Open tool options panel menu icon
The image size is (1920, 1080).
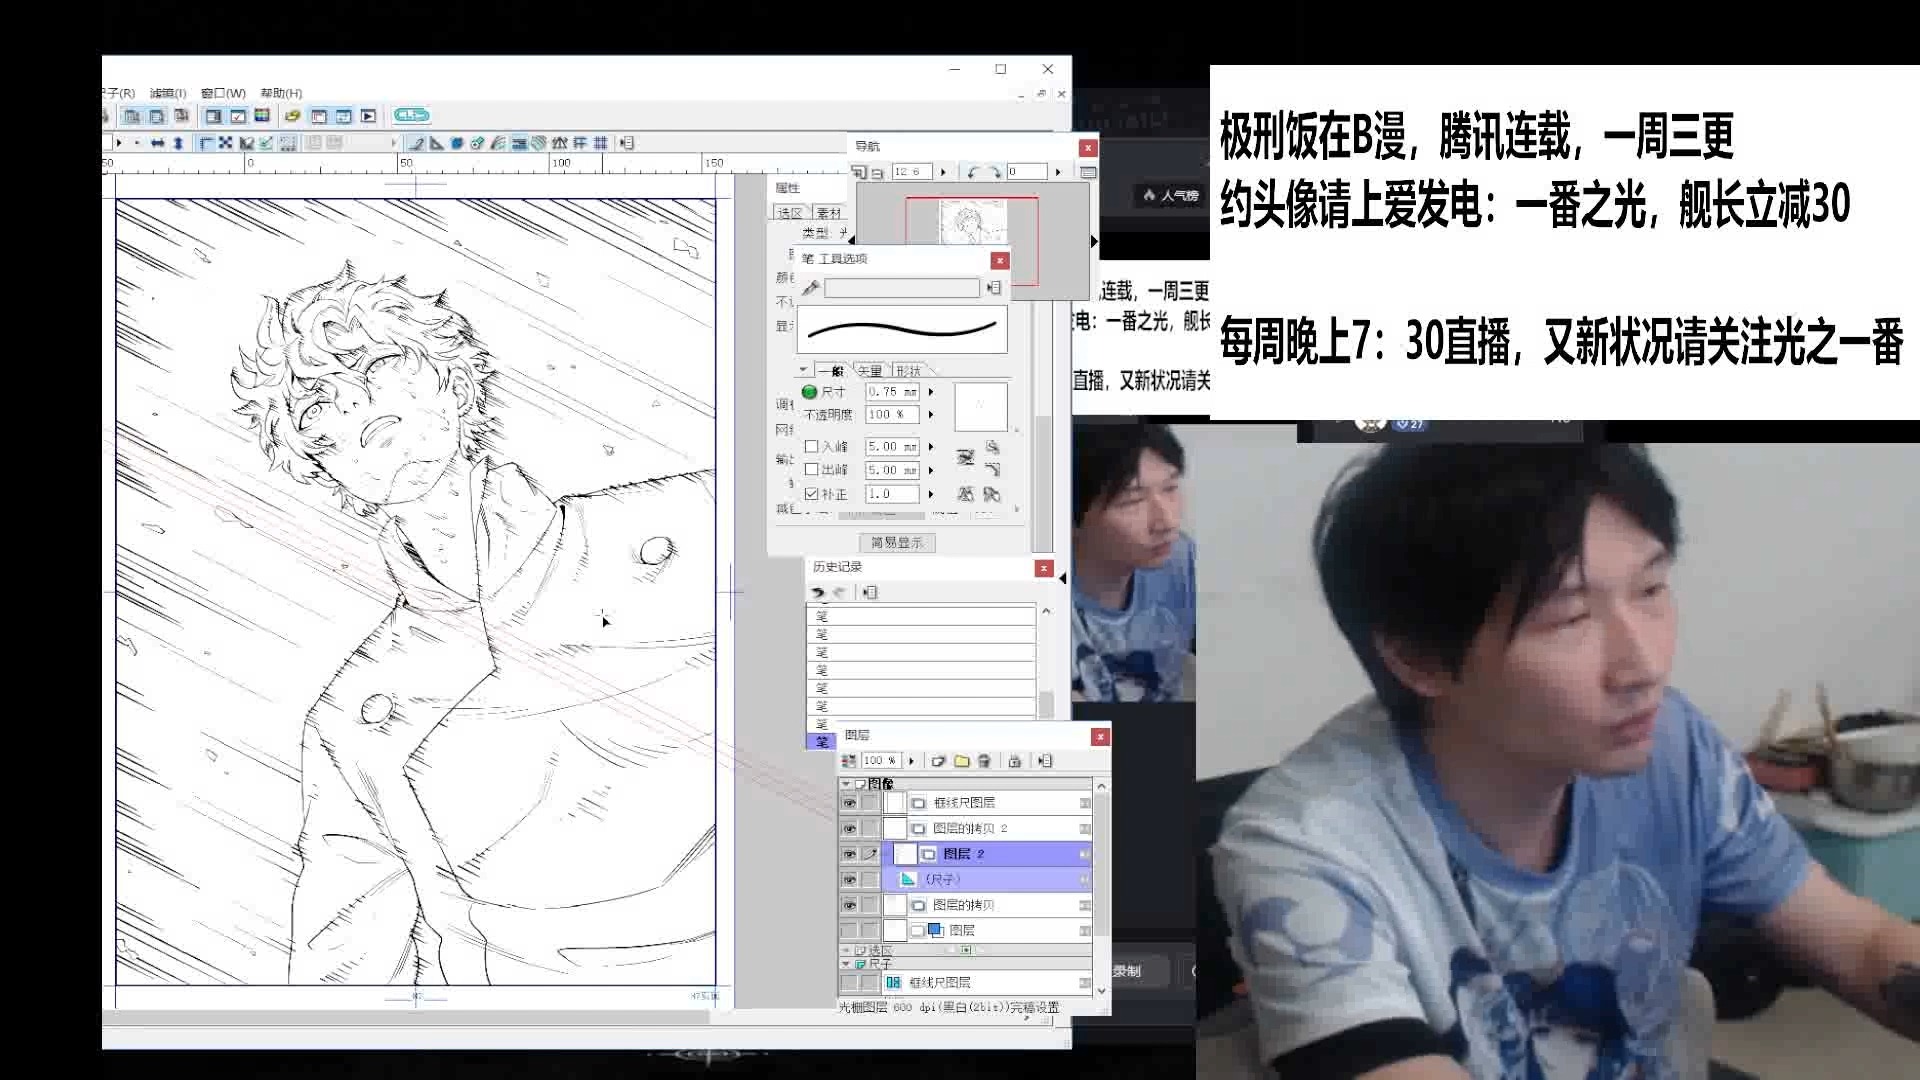tap(994, 288)
